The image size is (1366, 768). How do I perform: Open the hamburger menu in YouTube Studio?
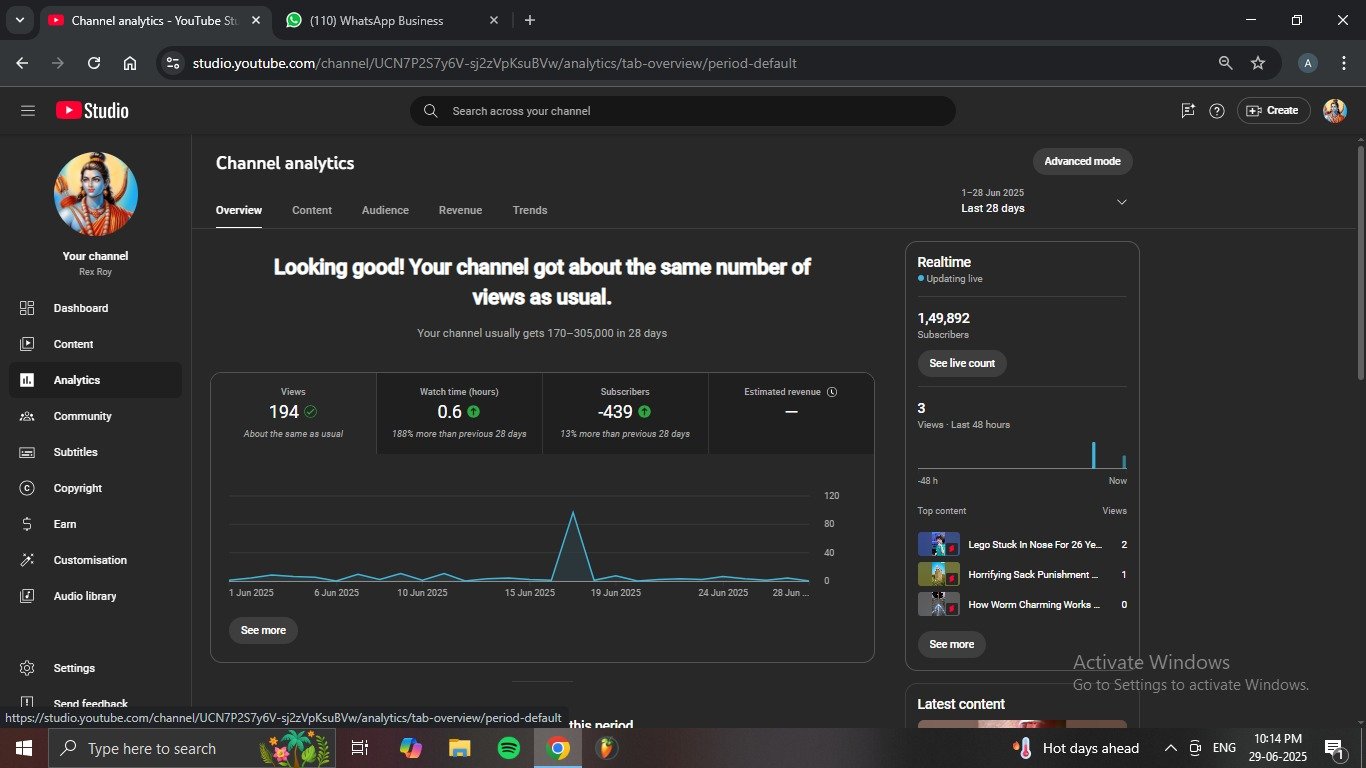(28, 111)
